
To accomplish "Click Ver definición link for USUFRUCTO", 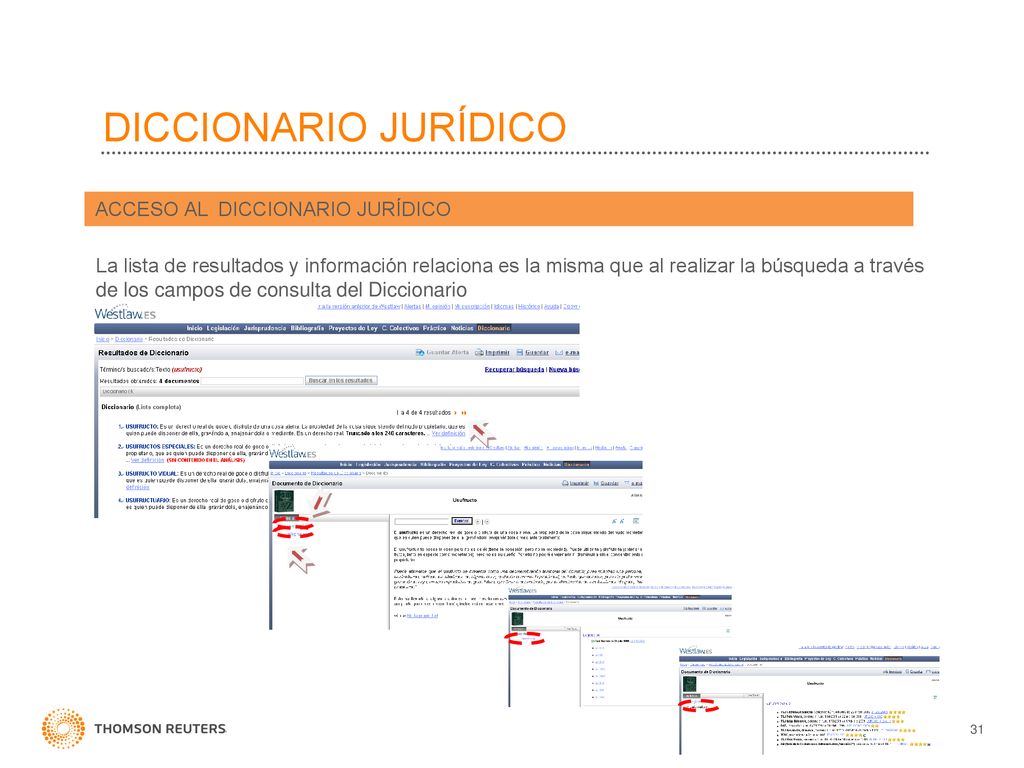I will click(x=448, y=433).
